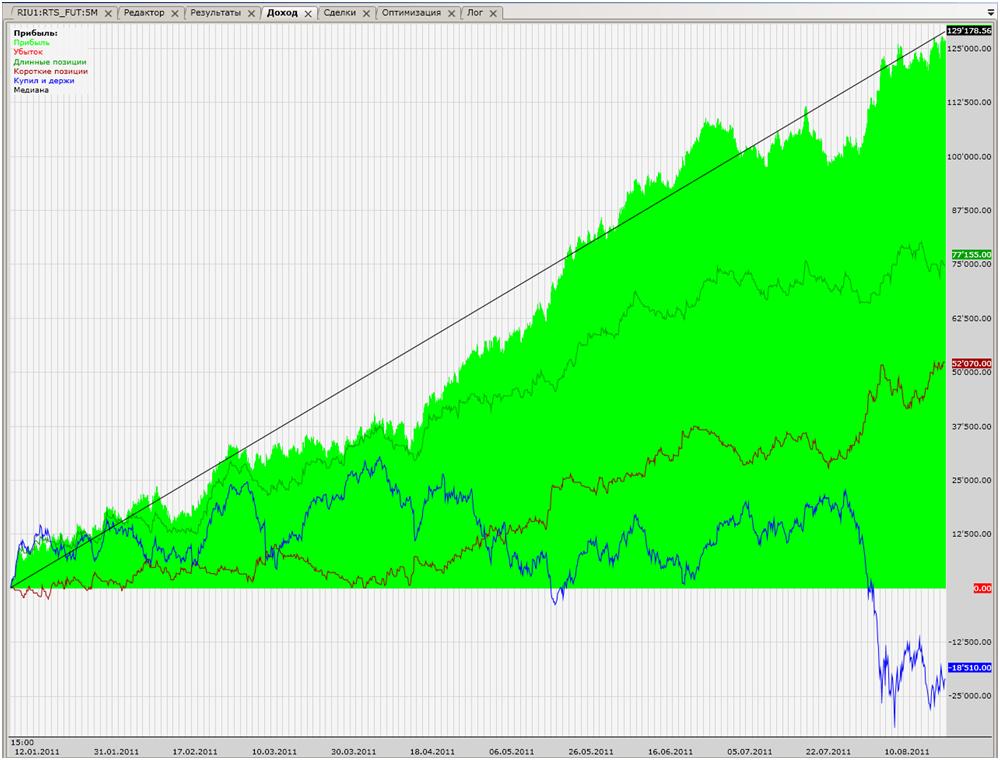Click the Длинные позиции legend entry
This screenshot has height=760, width=1000.
pos(50,62)
